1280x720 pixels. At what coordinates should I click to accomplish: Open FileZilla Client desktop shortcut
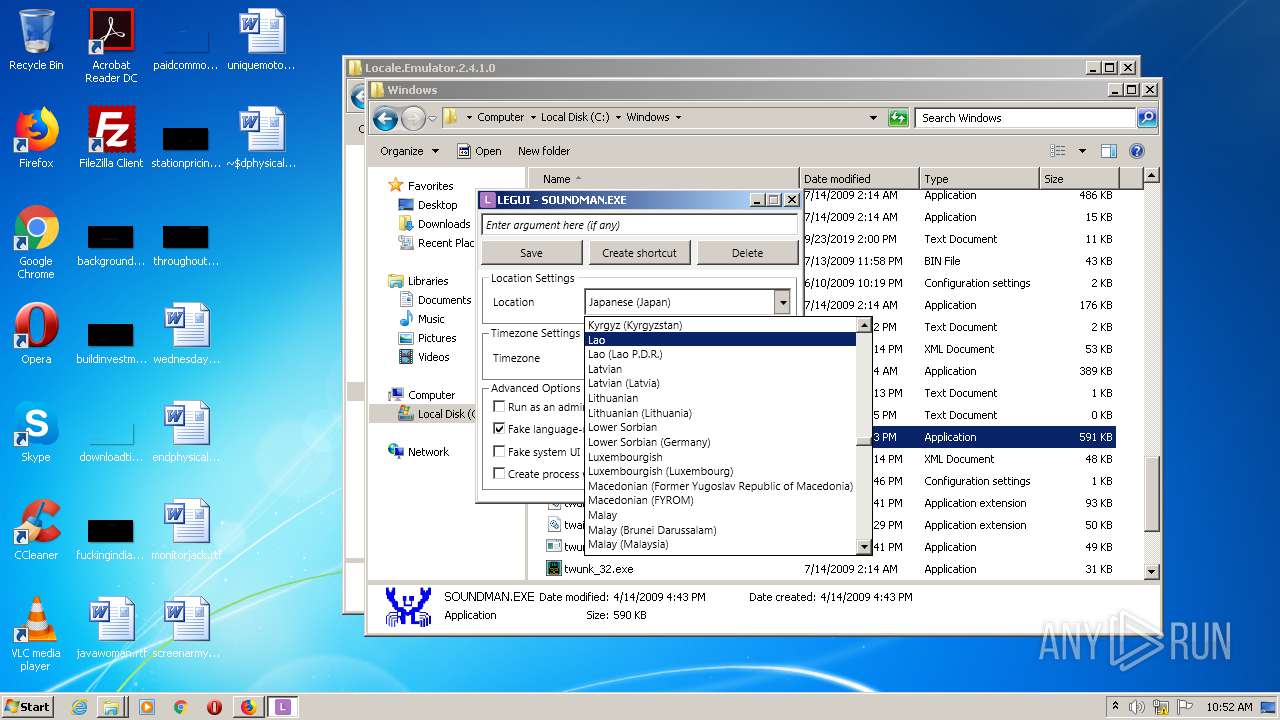pyautogui.click(x=111, y=138)
